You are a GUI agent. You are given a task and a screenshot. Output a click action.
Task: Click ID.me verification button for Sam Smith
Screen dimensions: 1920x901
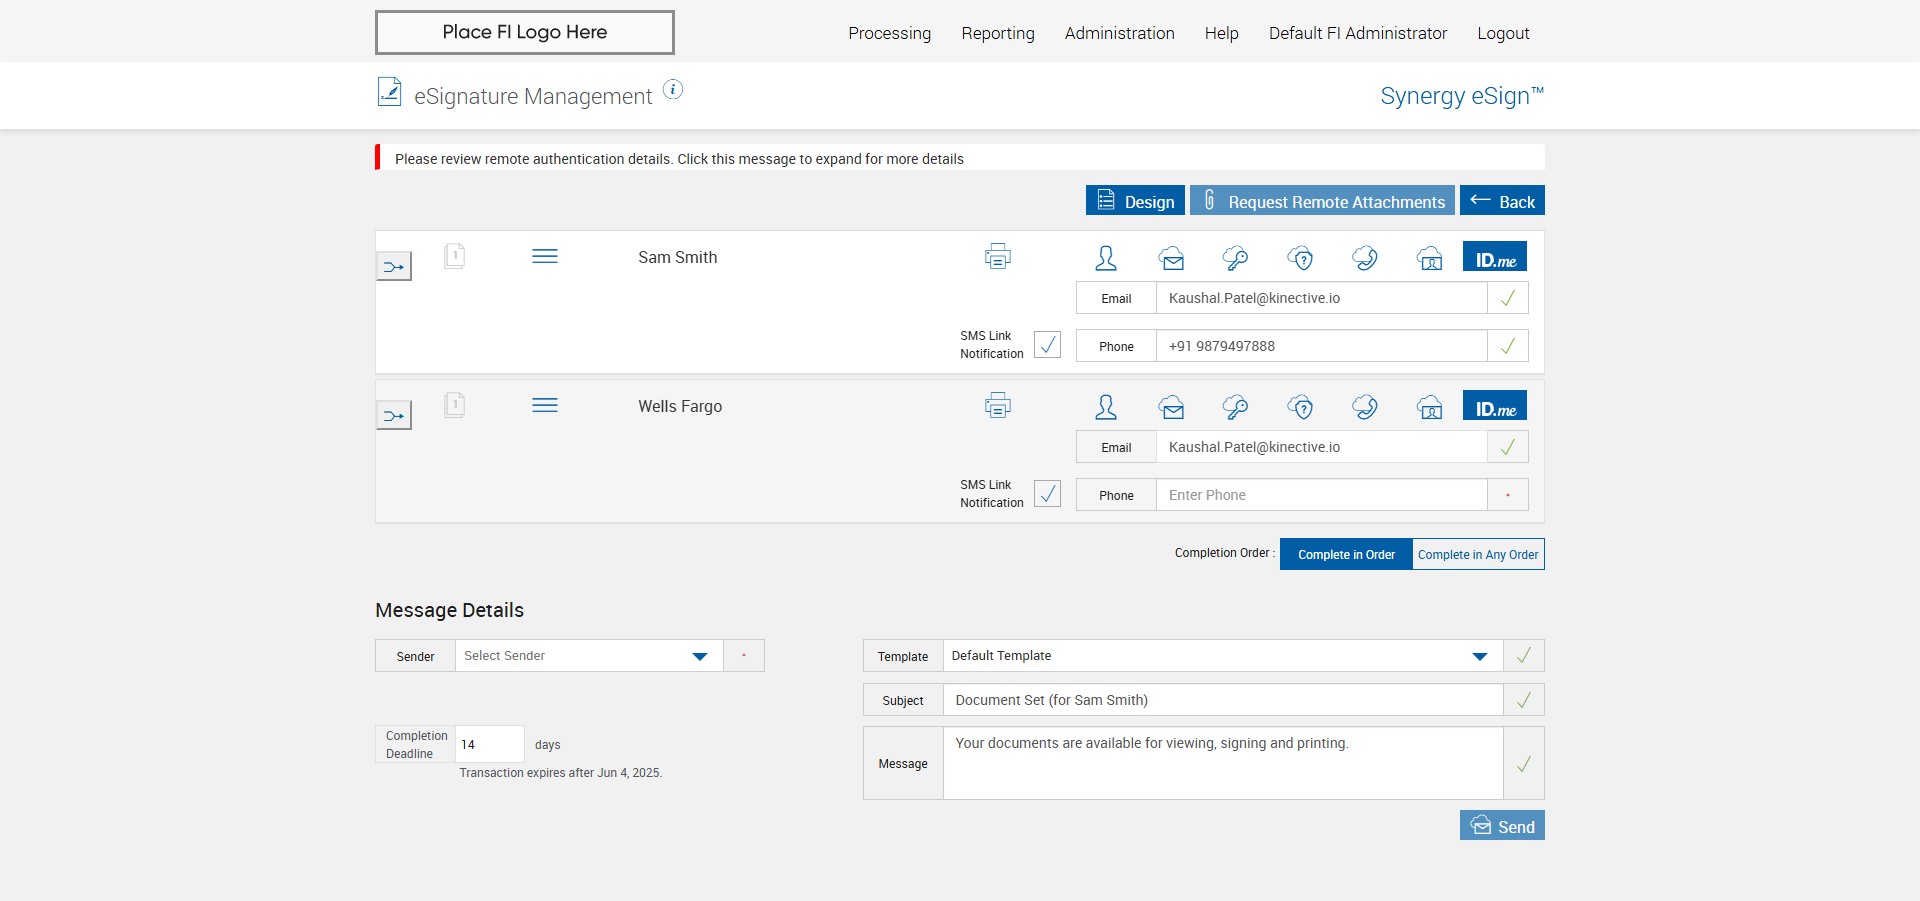pos(1494,257)
